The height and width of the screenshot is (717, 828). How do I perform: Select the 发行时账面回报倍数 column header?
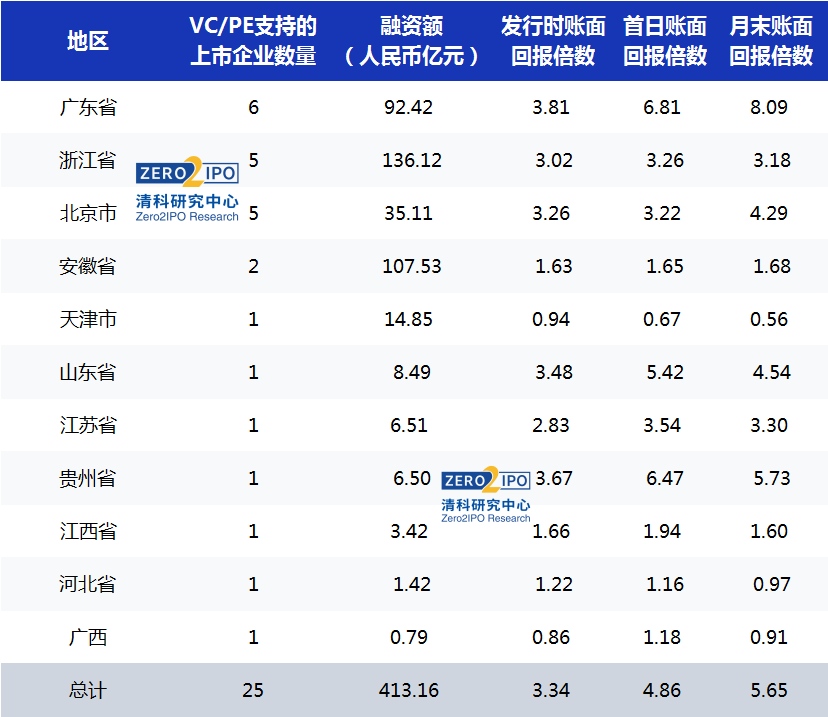coord(553,41)
